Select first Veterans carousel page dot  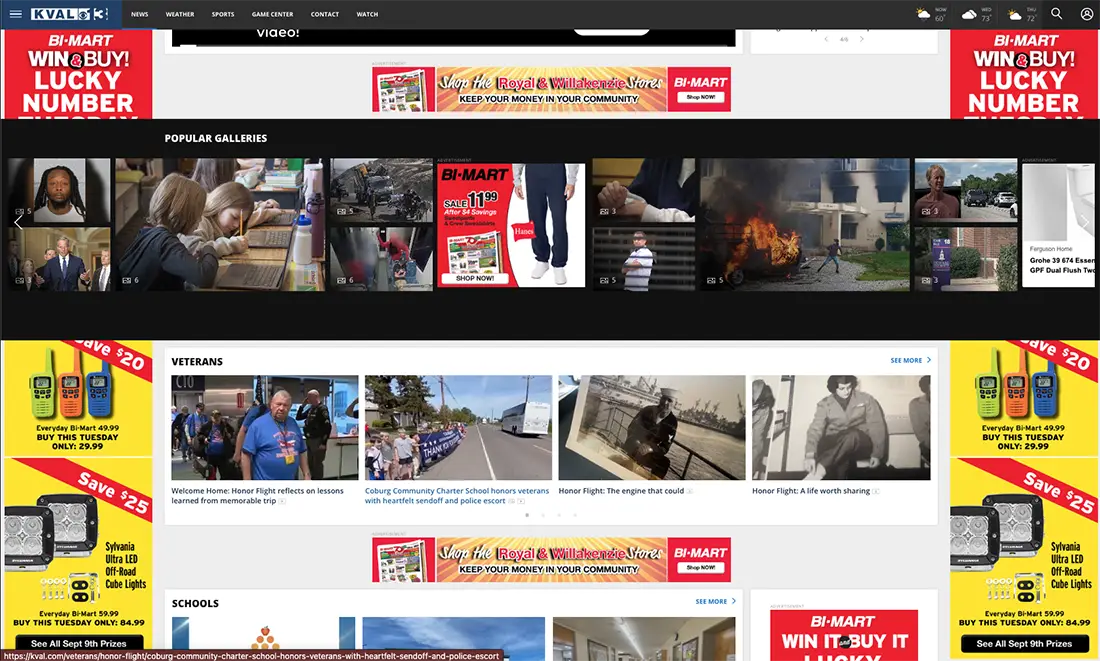(x=527, y=515)
